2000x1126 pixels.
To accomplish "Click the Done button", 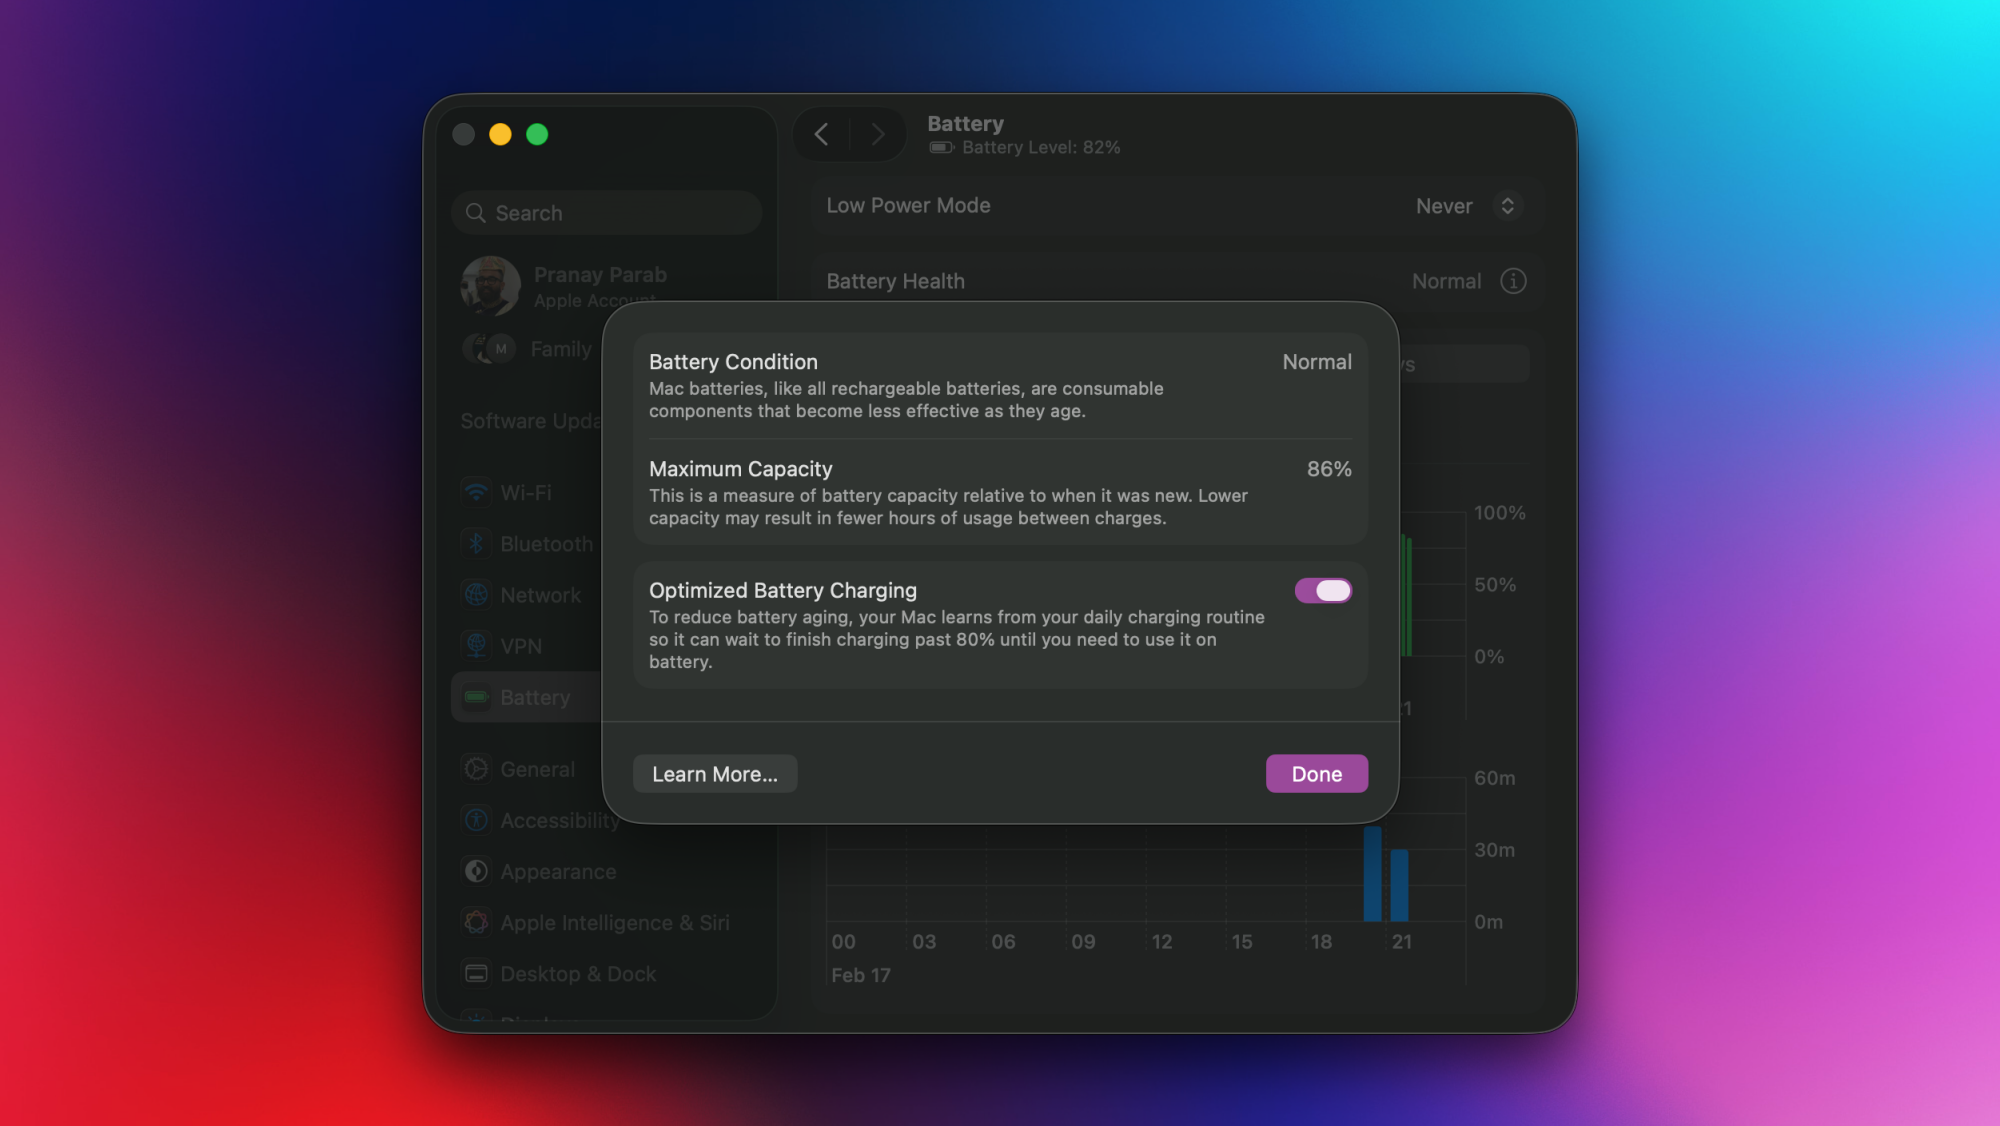I will tap(1316, 774).
